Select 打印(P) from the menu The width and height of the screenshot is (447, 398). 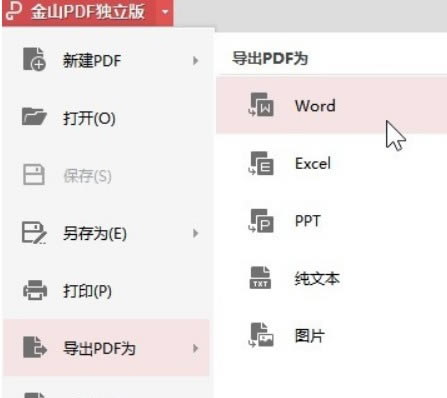(106, 291)
